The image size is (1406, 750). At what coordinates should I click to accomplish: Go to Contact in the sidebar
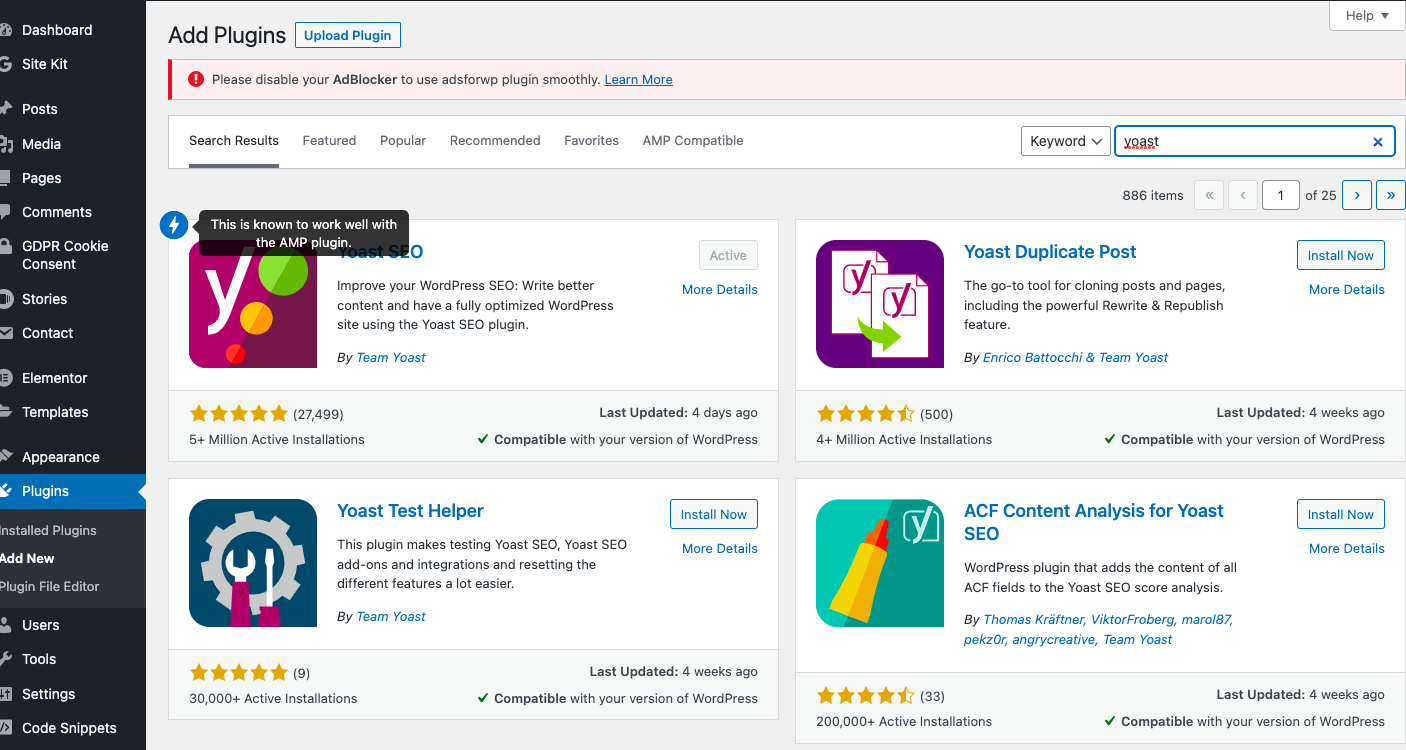[48, 333]
